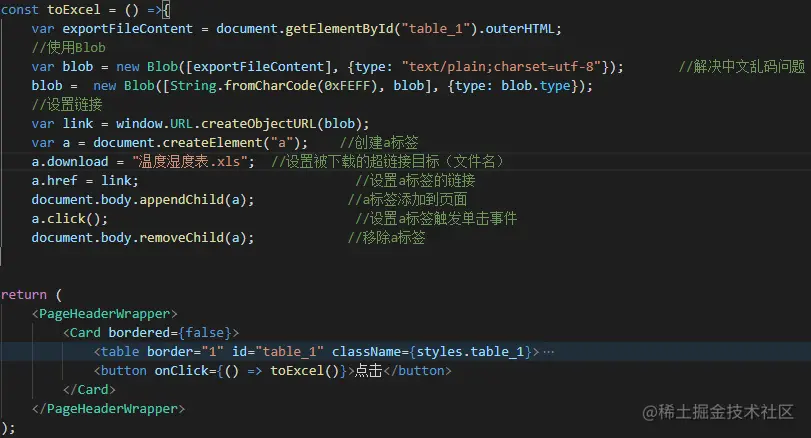811x438 pixels.
Task: Click the //a标签添加到页面 comment
Action: pyautogui.click(x=407, y=200)
